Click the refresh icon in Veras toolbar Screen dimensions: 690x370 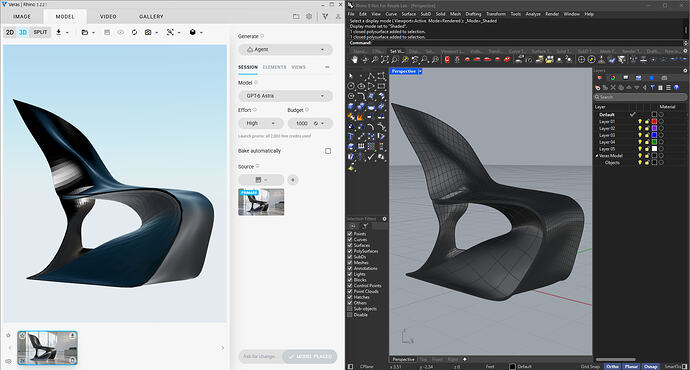(135, 33)
